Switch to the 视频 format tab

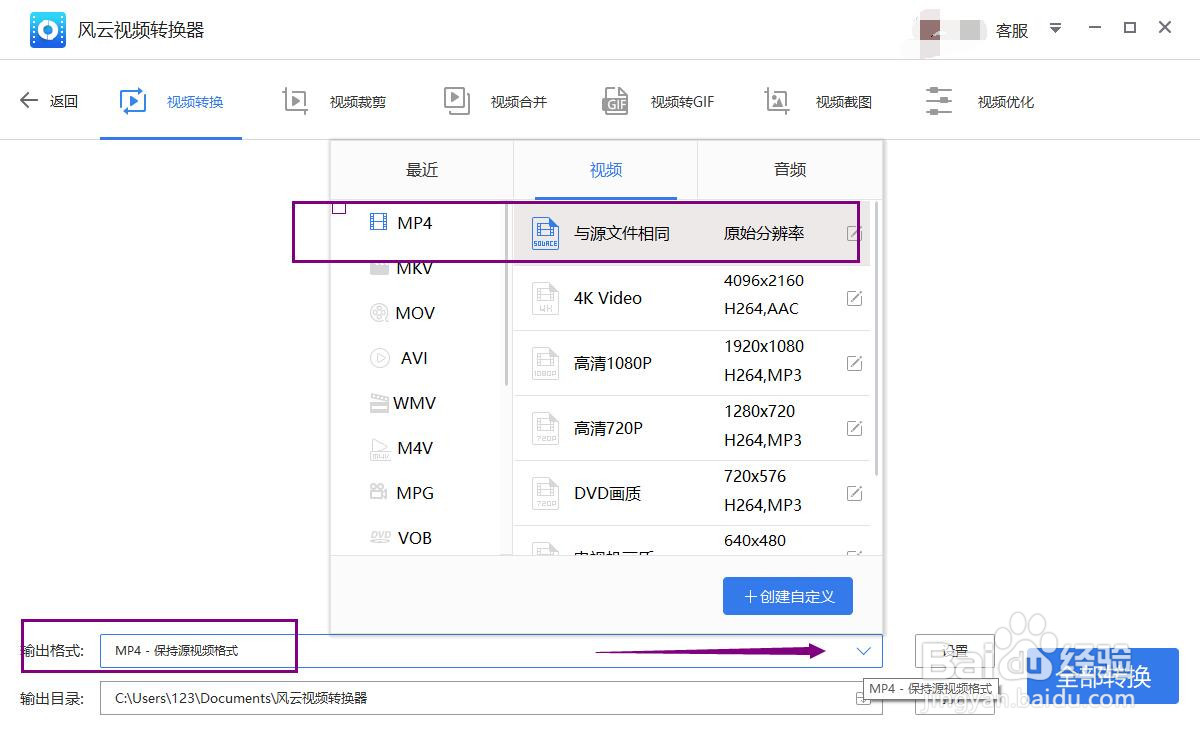point(606,170)
